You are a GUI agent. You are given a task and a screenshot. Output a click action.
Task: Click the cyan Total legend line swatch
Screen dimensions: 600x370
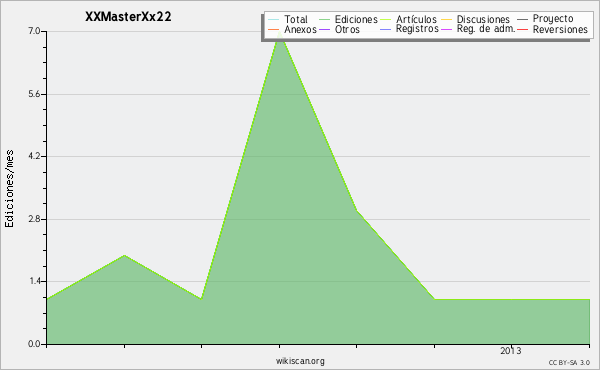[x=274, y=20]
